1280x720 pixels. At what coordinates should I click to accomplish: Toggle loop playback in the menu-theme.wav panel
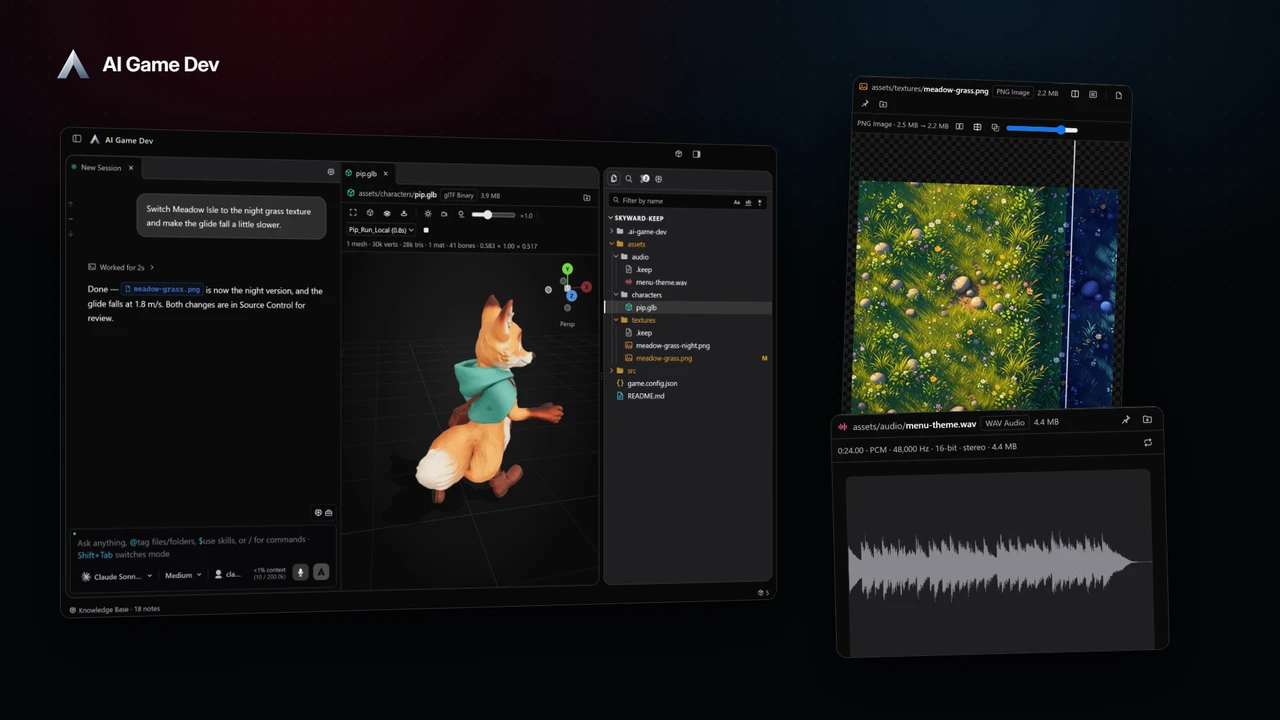click(x=1147, y=442)
